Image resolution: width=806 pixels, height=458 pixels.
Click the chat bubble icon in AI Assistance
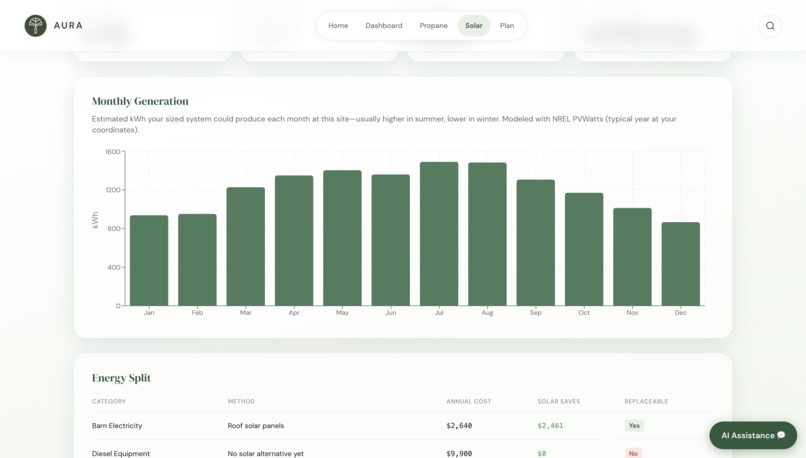pyautogui.click(x=781, y=435)
